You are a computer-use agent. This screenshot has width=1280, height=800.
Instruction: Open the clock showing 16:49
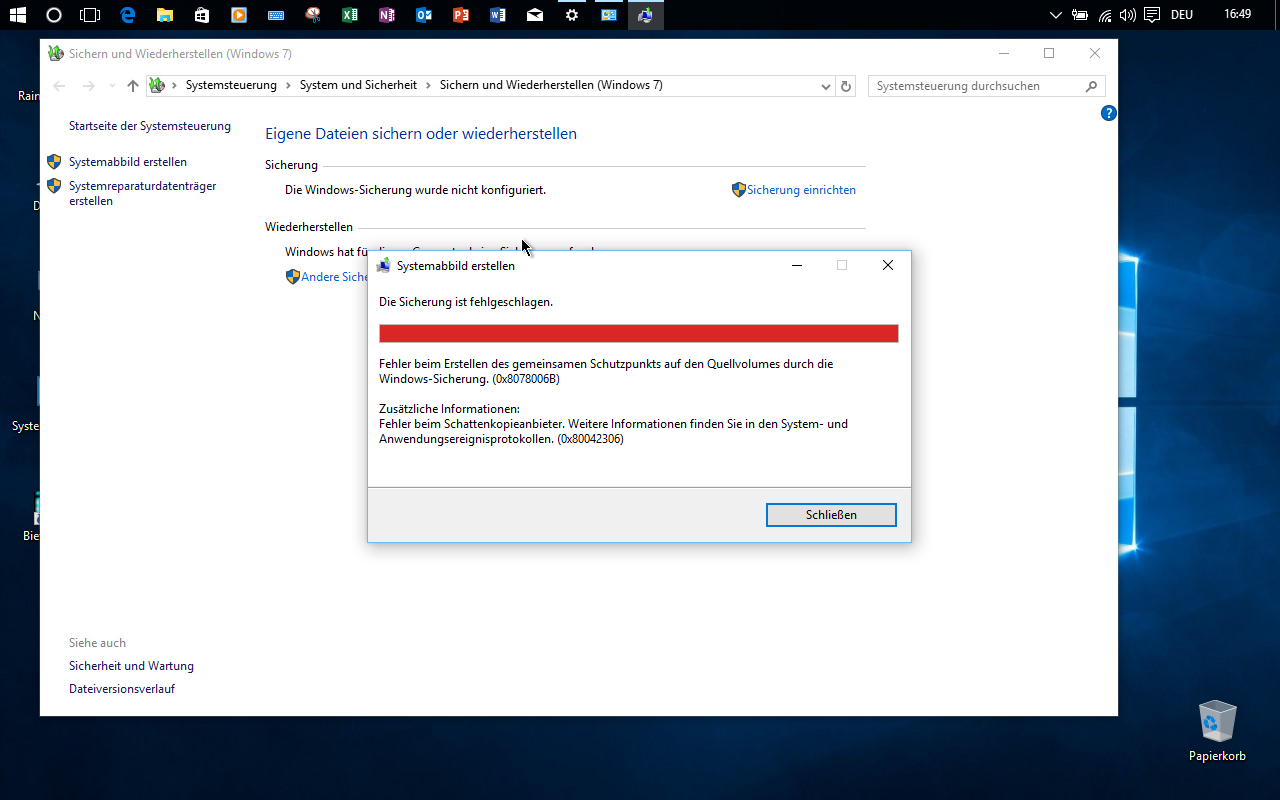(1237, 15)
